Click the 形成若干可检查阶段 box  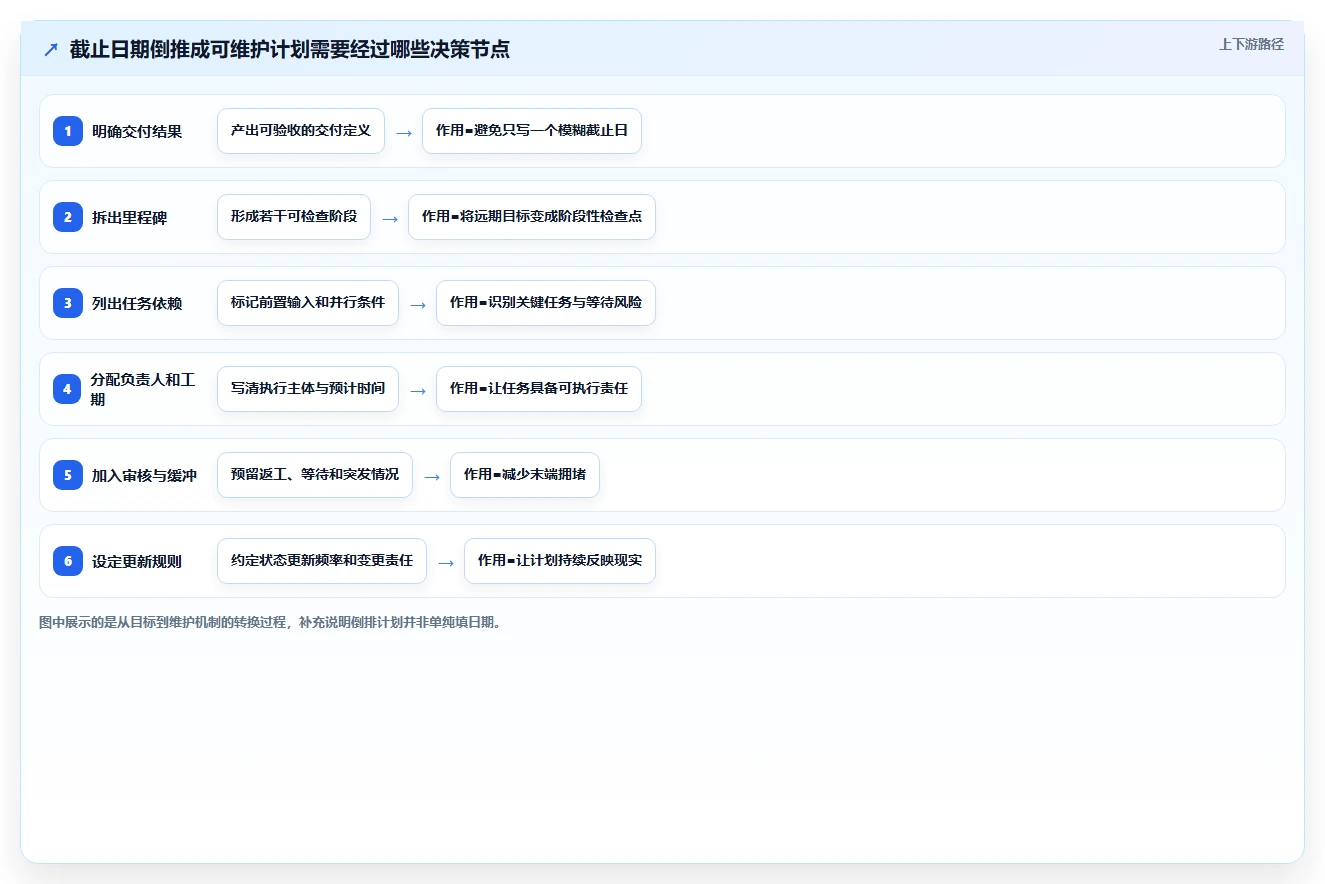click(294, 217)
